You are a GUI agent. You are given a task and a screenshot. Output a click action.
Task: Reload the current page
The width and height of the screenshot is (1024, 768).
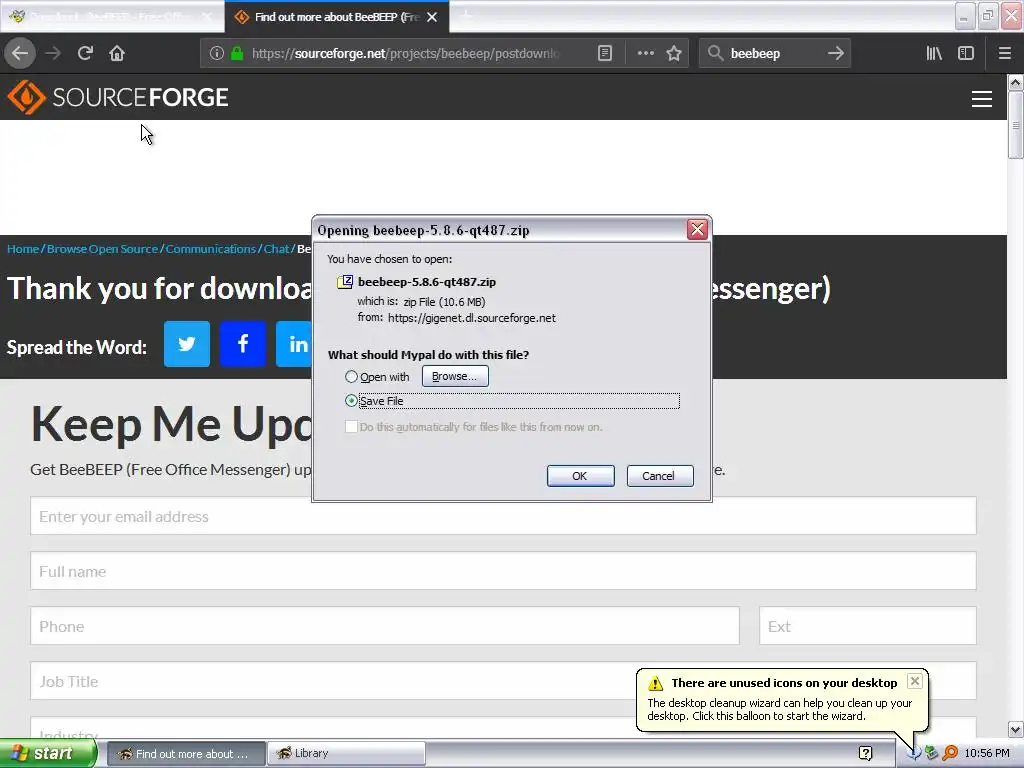[x=85, y=54]
